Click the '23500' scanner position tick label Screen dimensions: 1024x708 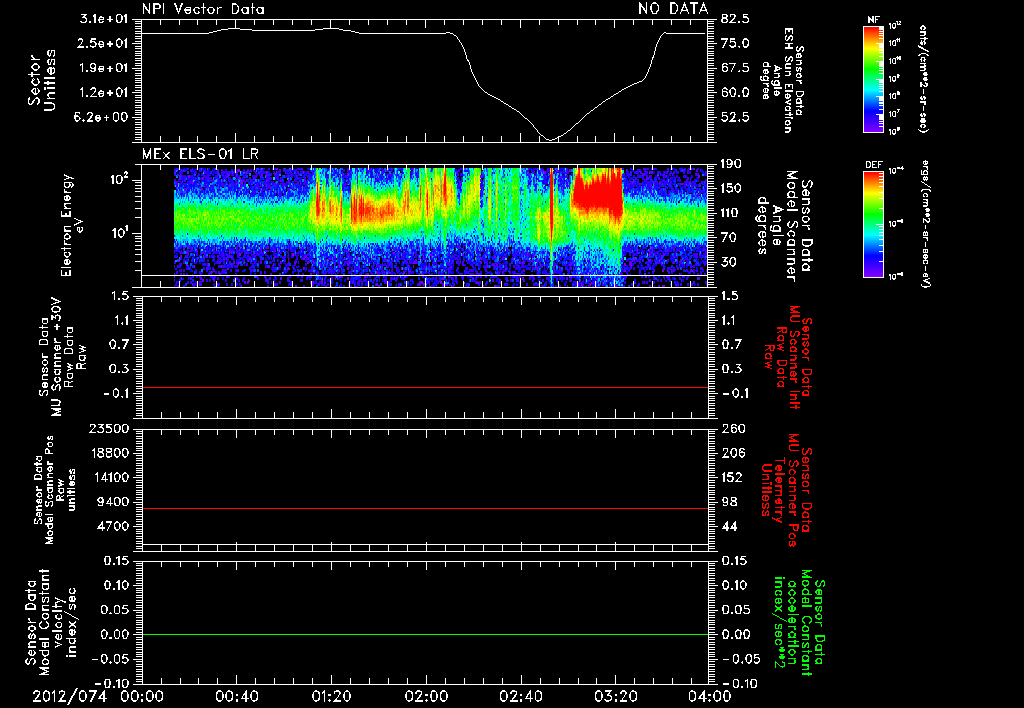pyautogui.click(x=112, y=428)
